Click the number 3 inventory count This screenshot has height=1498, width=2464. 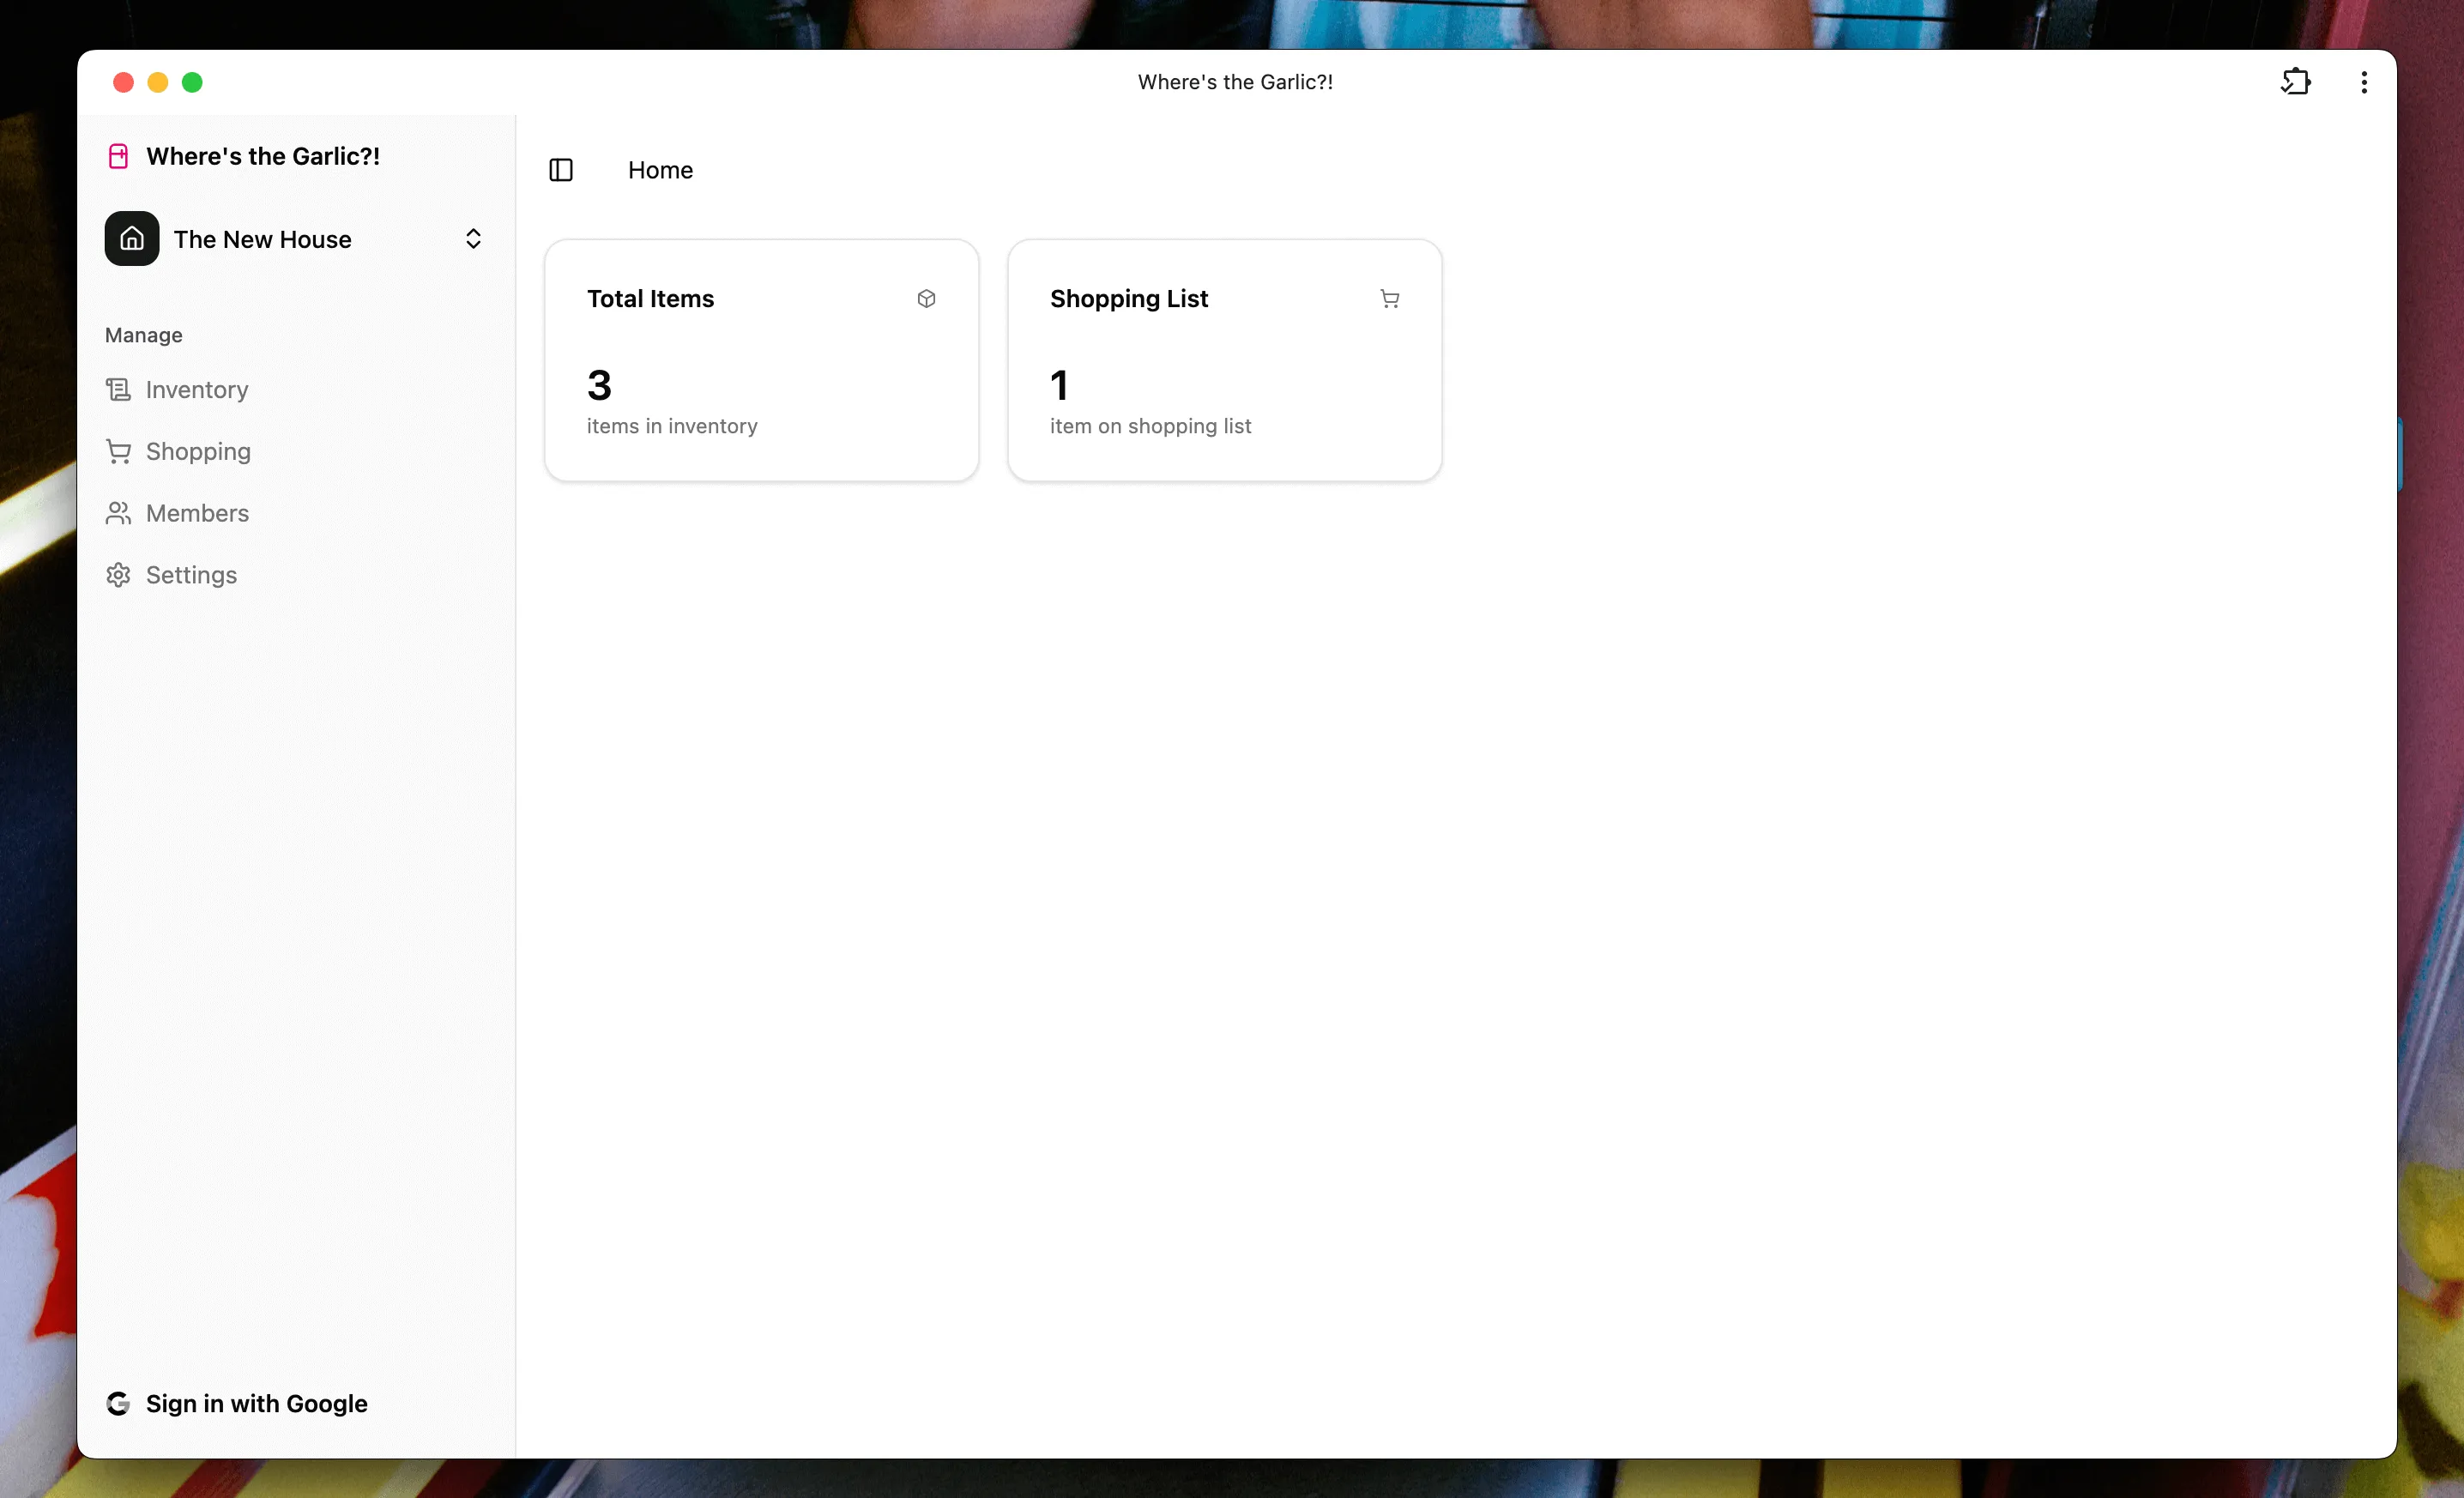pos(599,385)
